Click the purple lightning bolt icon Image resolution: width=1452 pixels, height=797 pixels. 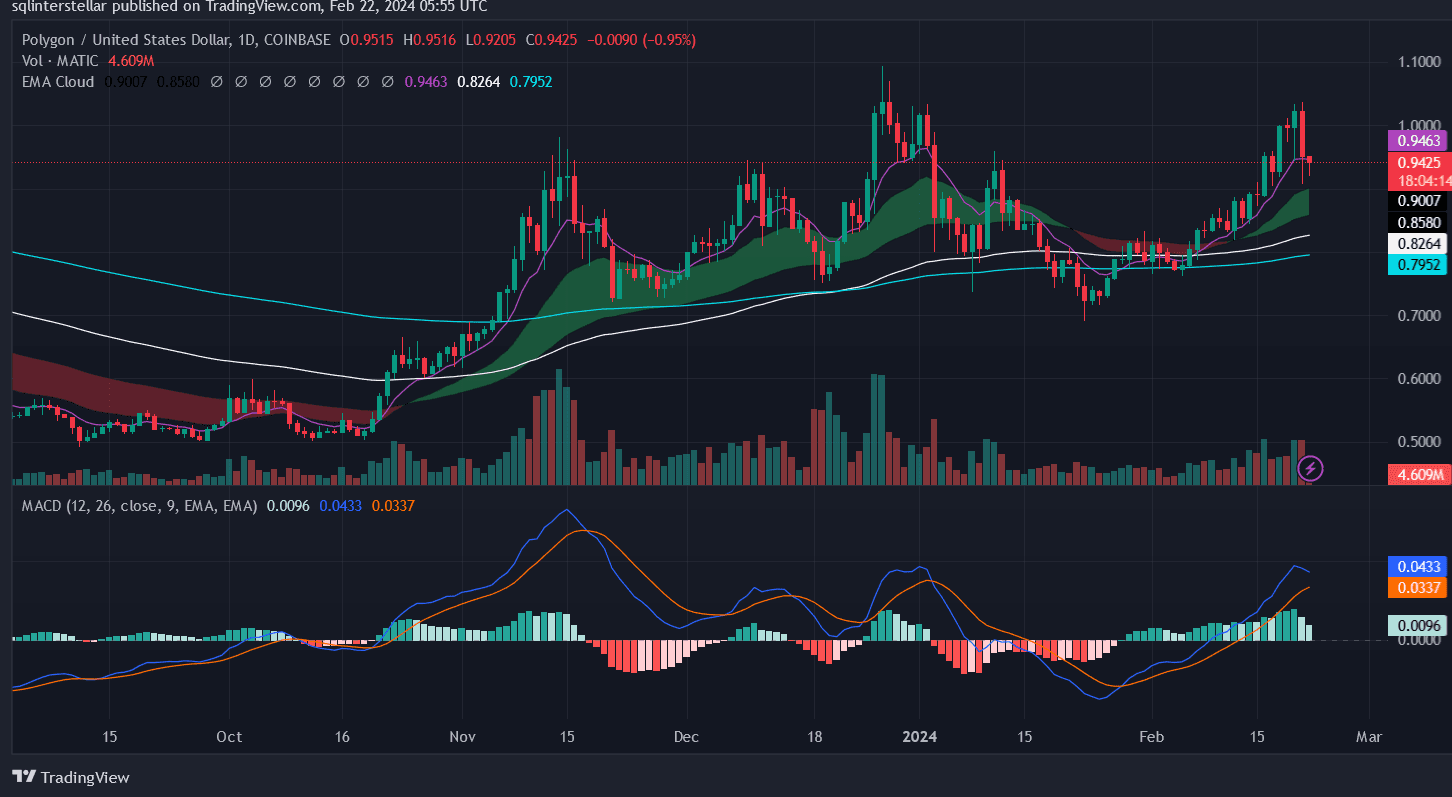tap(1311, 467)
